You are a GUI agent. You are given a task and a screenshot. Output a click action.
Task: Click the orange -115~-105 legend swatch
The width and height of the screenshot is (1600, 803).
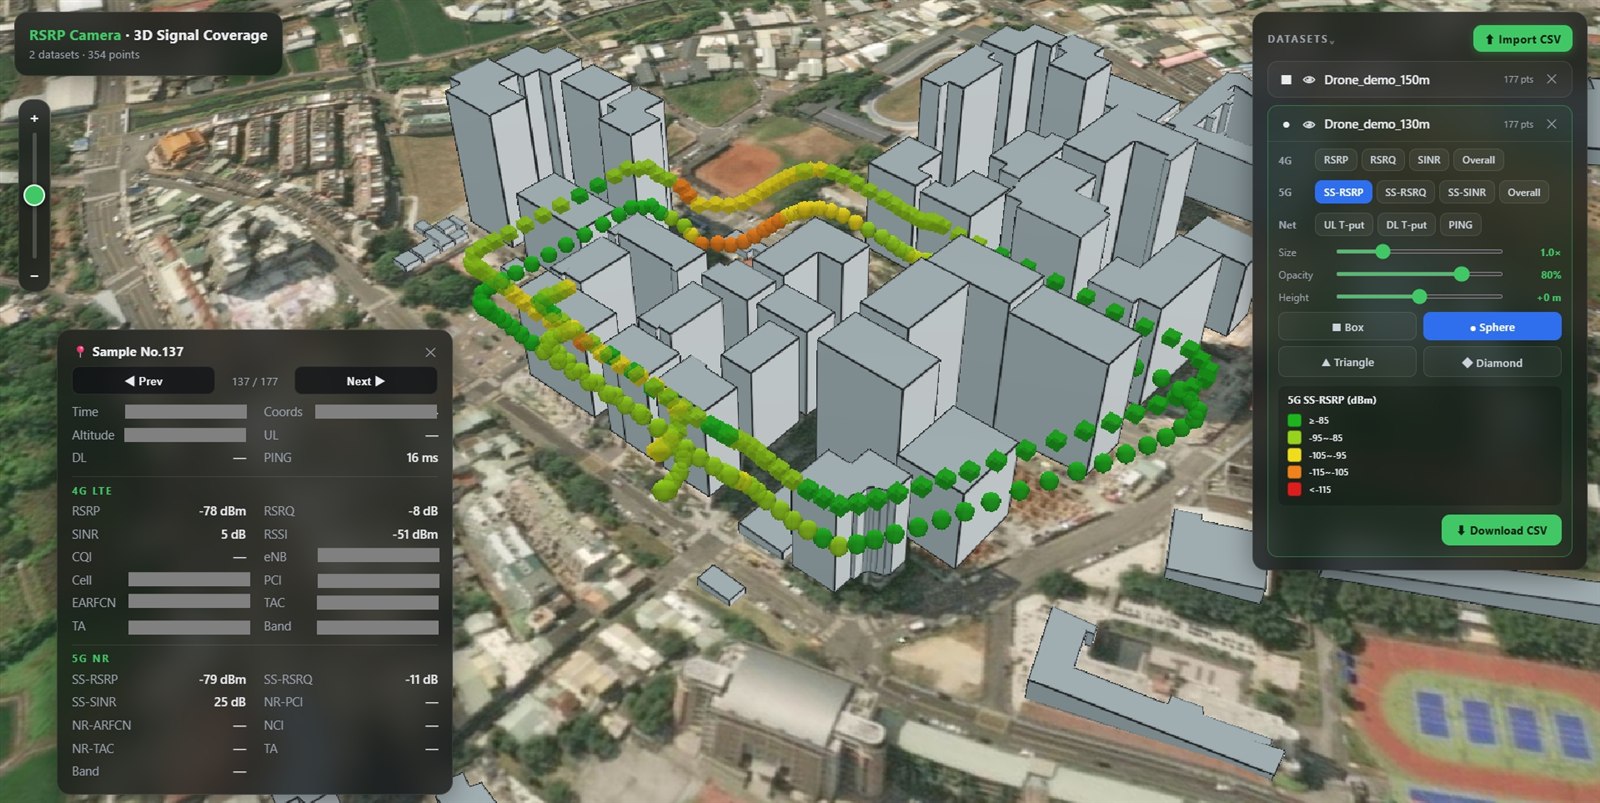click(x=1294, y=472)
